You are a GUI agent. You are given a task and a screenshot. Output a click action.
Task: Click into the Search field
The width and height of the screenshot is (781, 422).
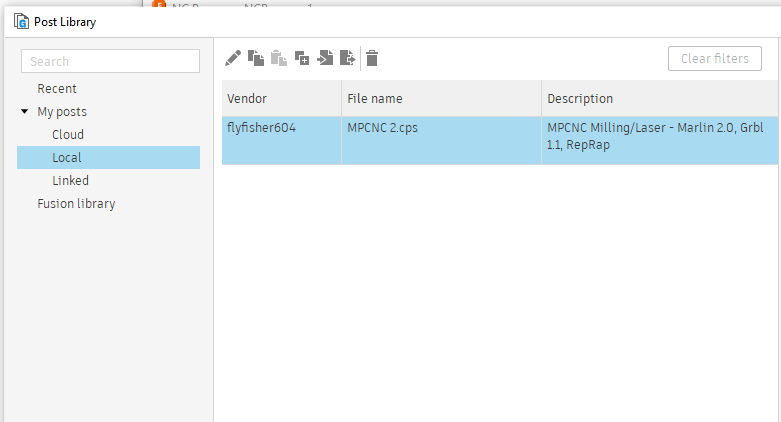pyautogui.click(x=110, y=62)
